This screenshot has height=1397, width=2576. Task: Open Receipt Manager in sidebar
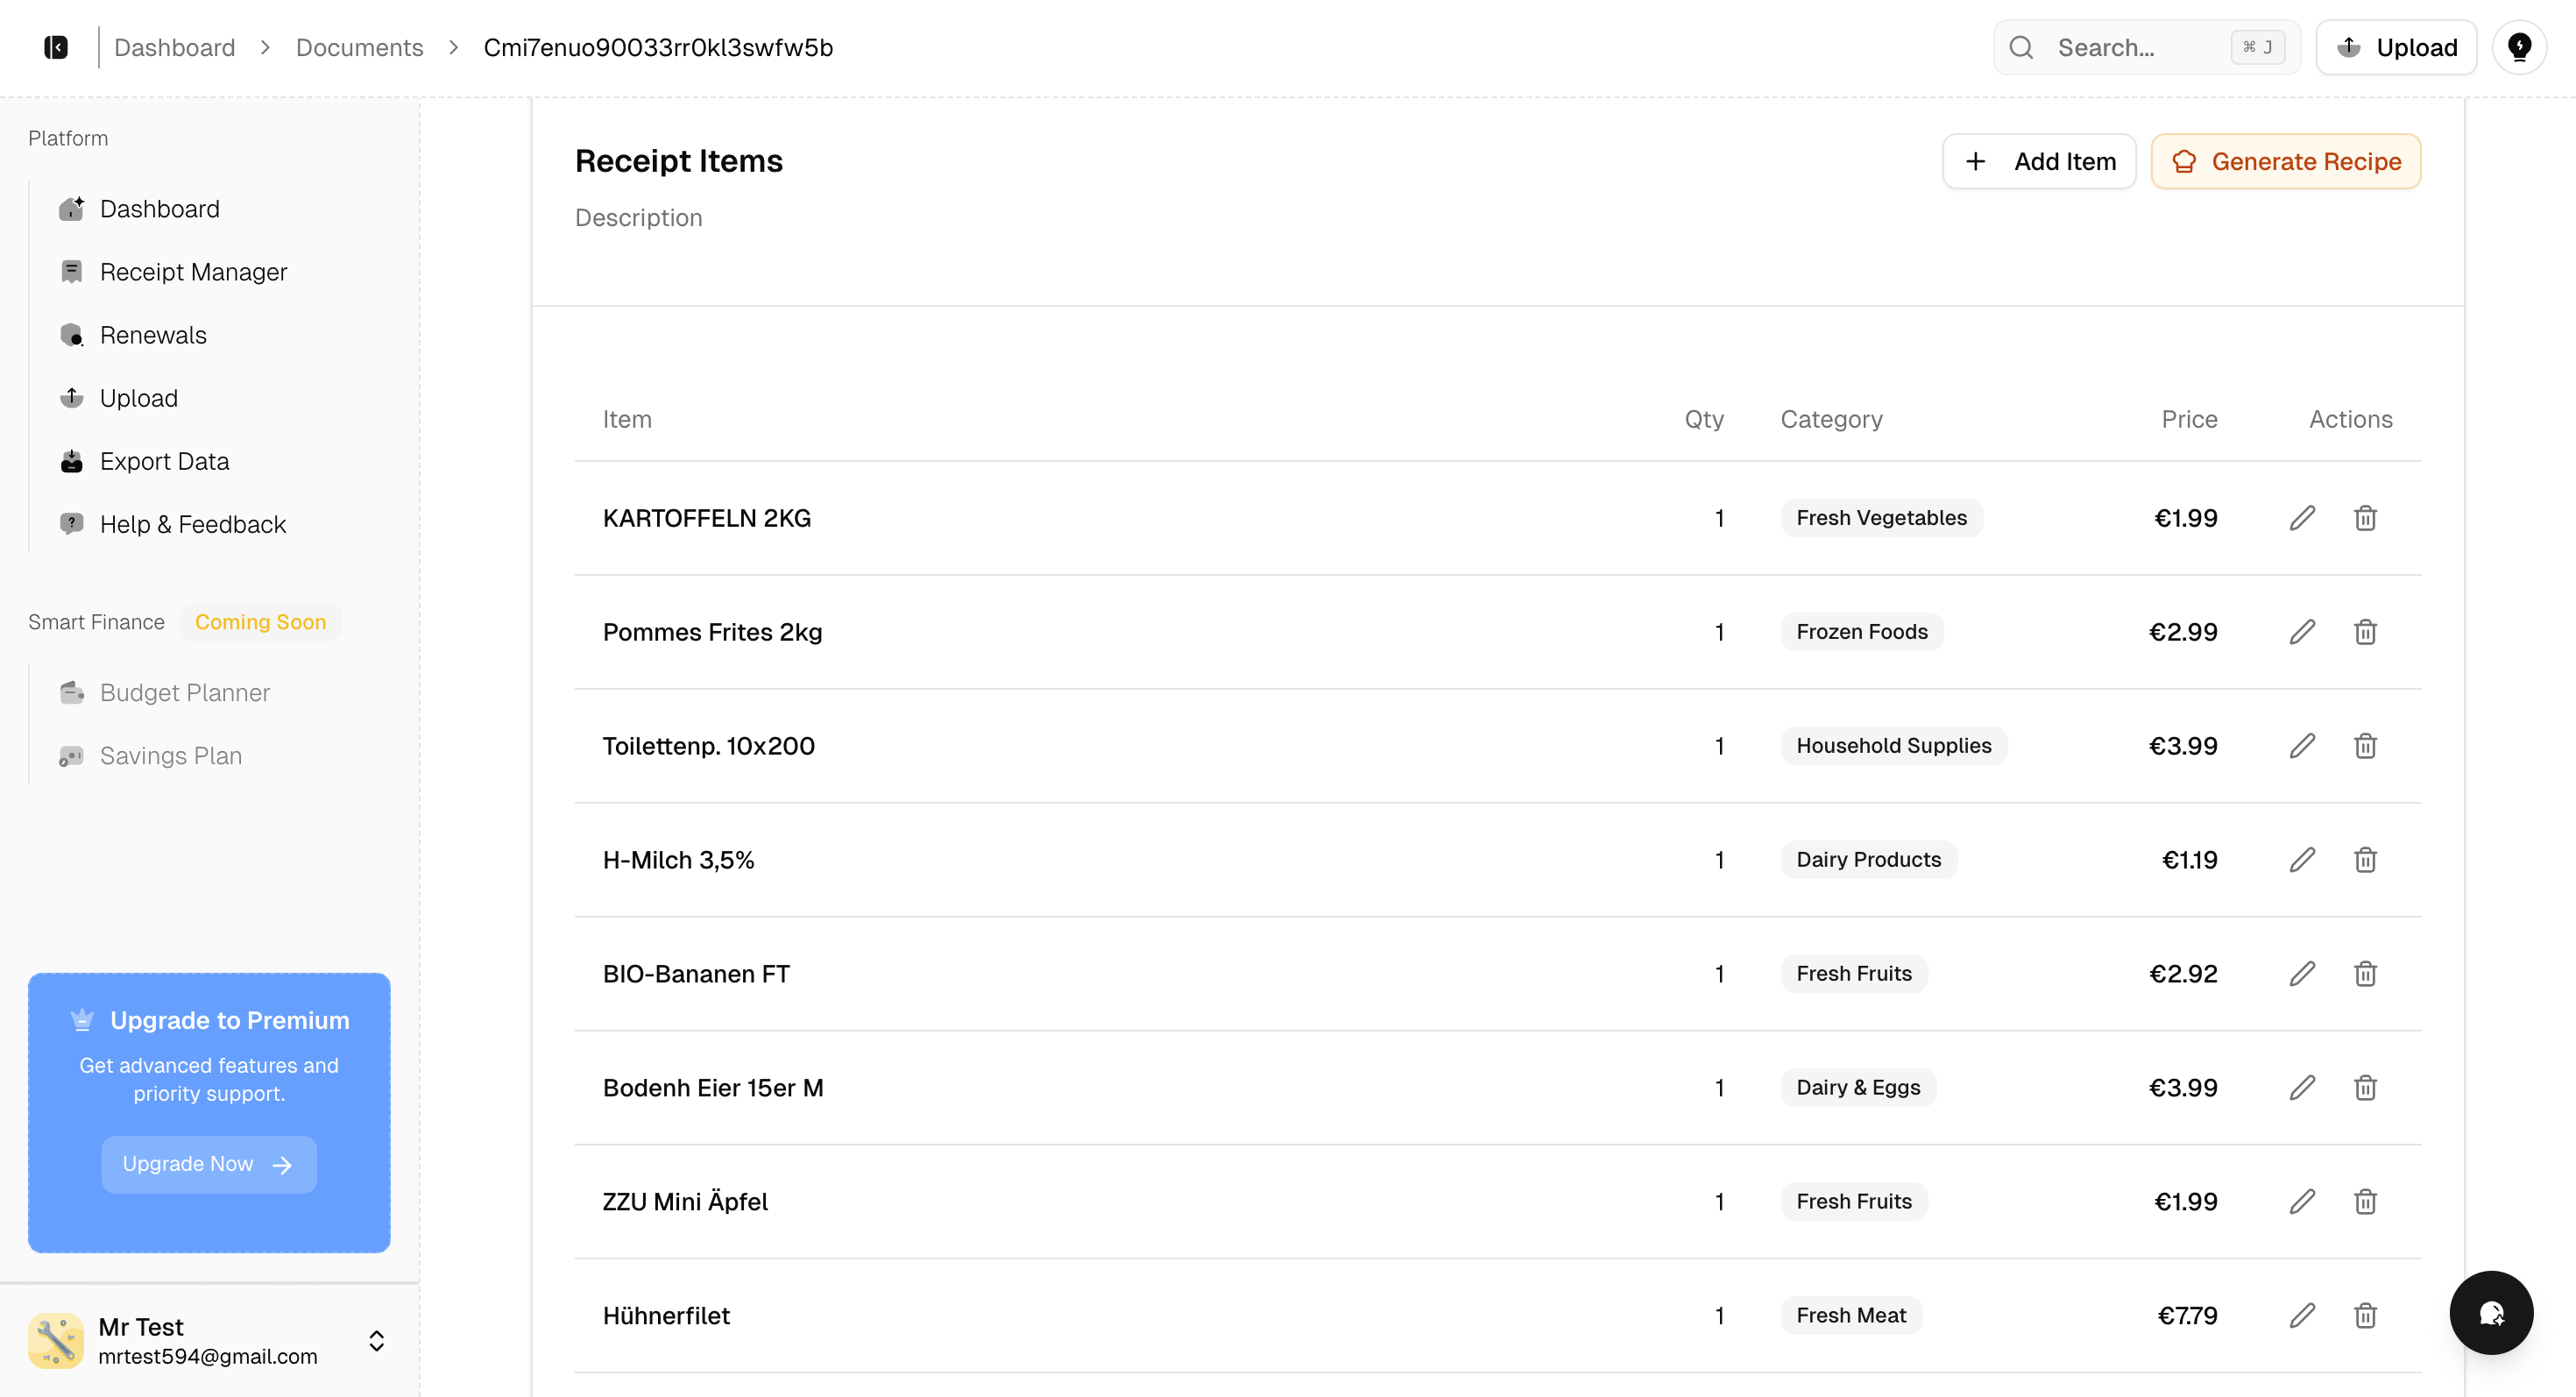[193, 272]
